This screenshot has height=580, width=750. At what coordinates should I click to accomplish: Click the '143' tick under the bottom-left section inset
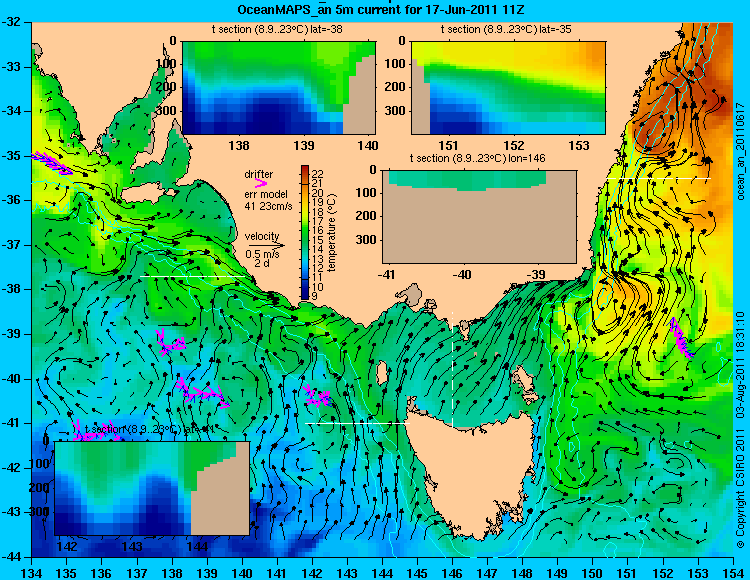[x=132, y=547]
